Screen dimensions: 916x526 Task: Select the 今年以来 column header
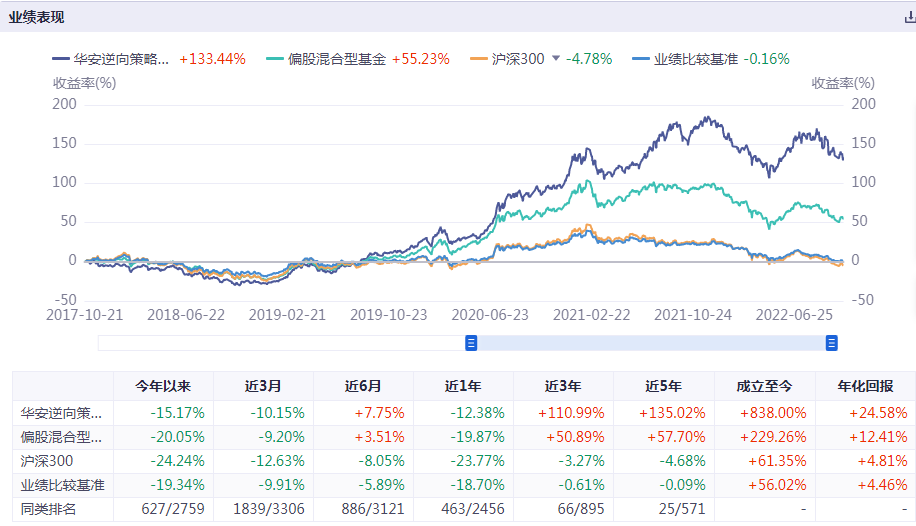(x=162, y=387)
